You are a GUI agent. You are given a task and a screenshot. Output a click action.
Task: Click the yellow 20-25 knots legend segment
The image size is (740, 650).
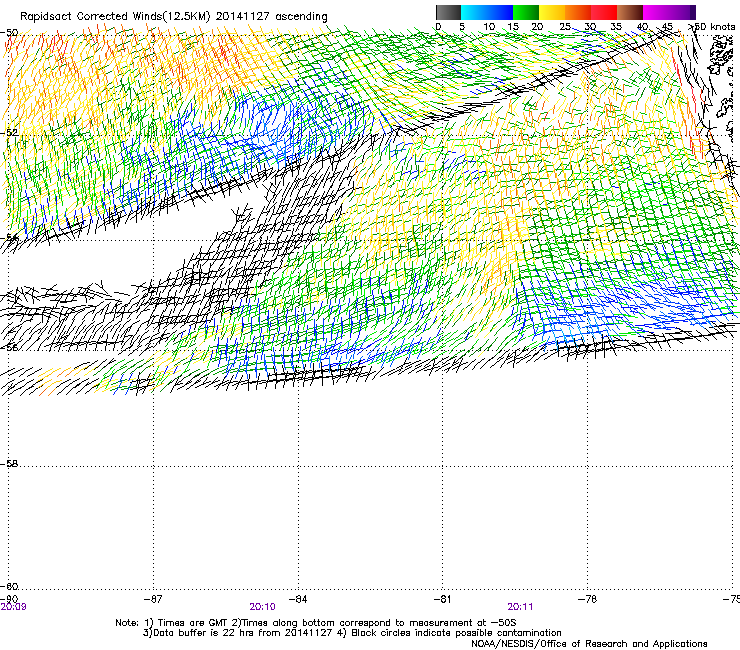[552, 12]
